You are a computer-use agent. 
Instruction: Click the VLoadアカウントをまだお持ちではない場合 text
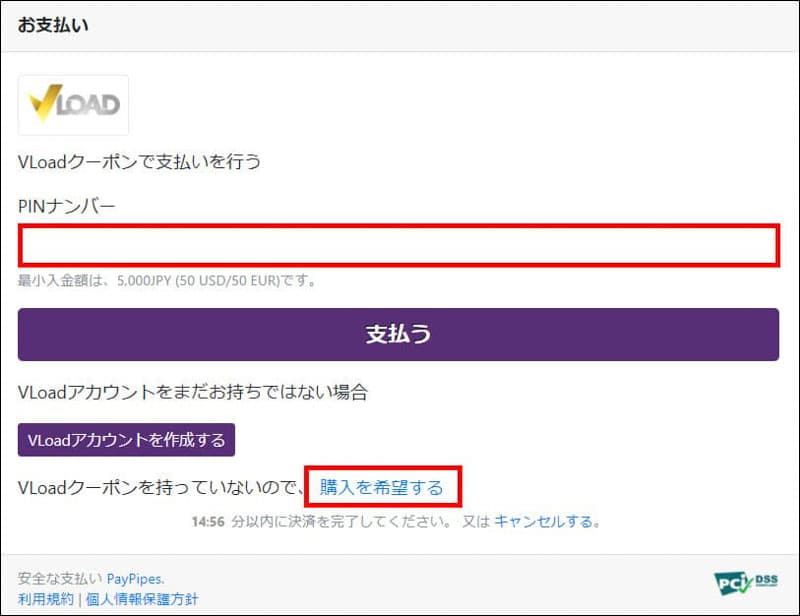(193, 392)
